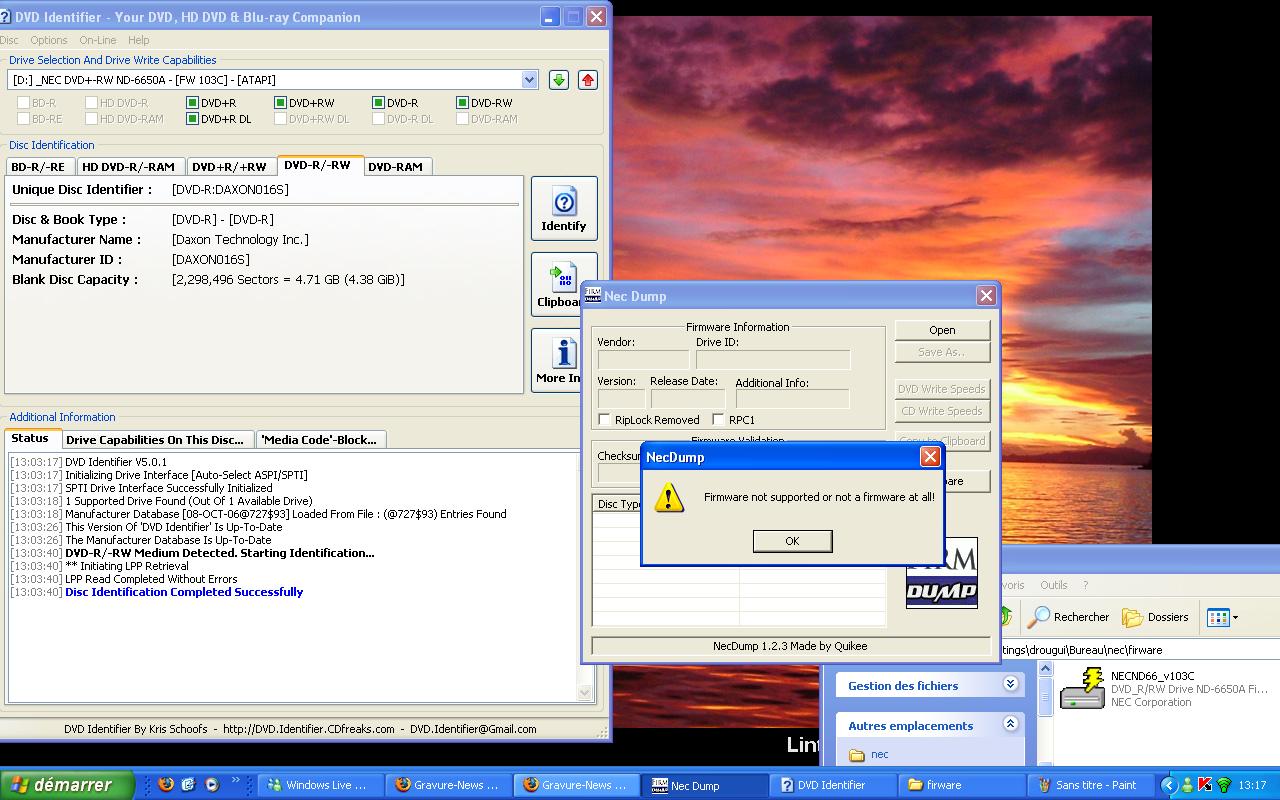Switch to the first Gravure-News Firefox taskbar item

click(x=449, y=785)
